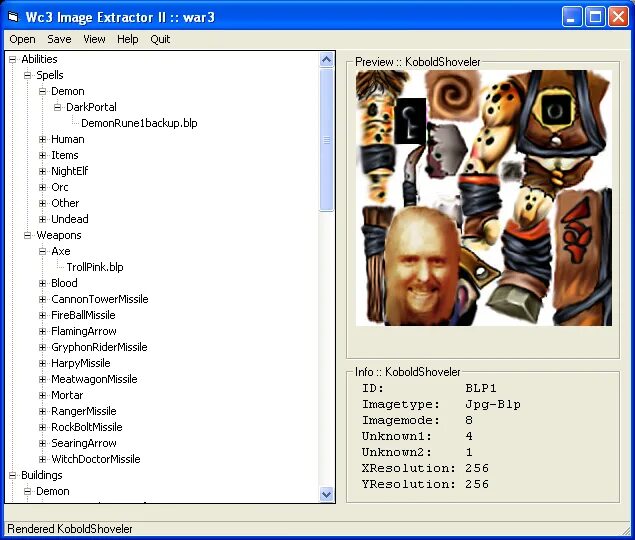Open the Open menu
Image resolution: width=635 pixels, height=540 pixels.
22,39
